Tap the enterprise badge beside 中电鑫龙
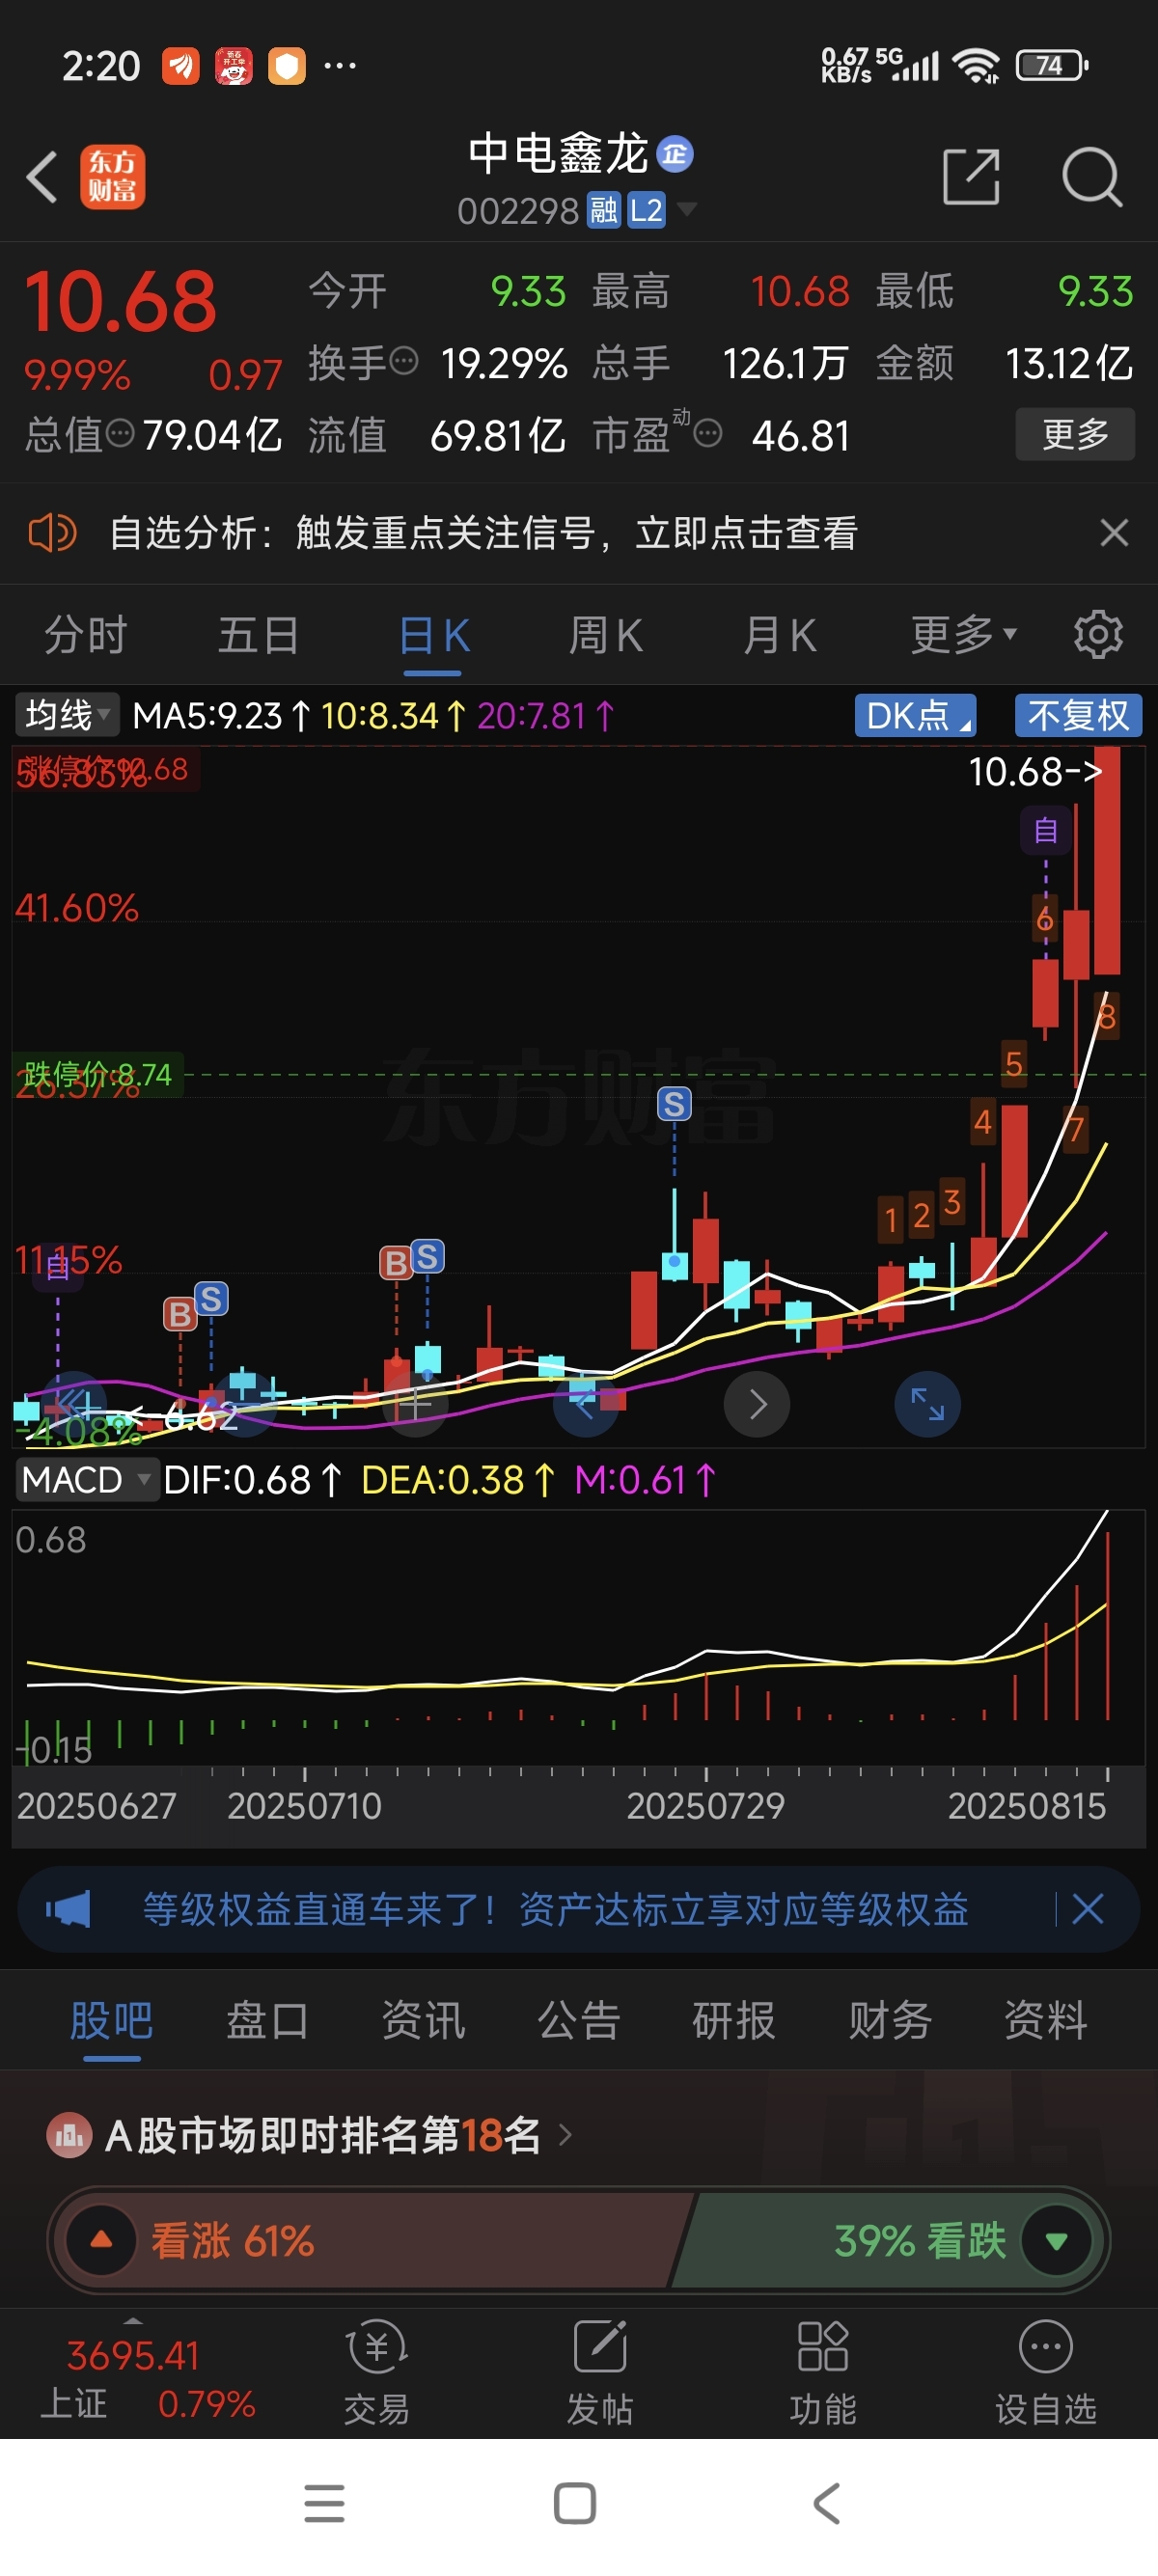The width and height of the screenshot is (1158, 2576). [x=675, y=154]
